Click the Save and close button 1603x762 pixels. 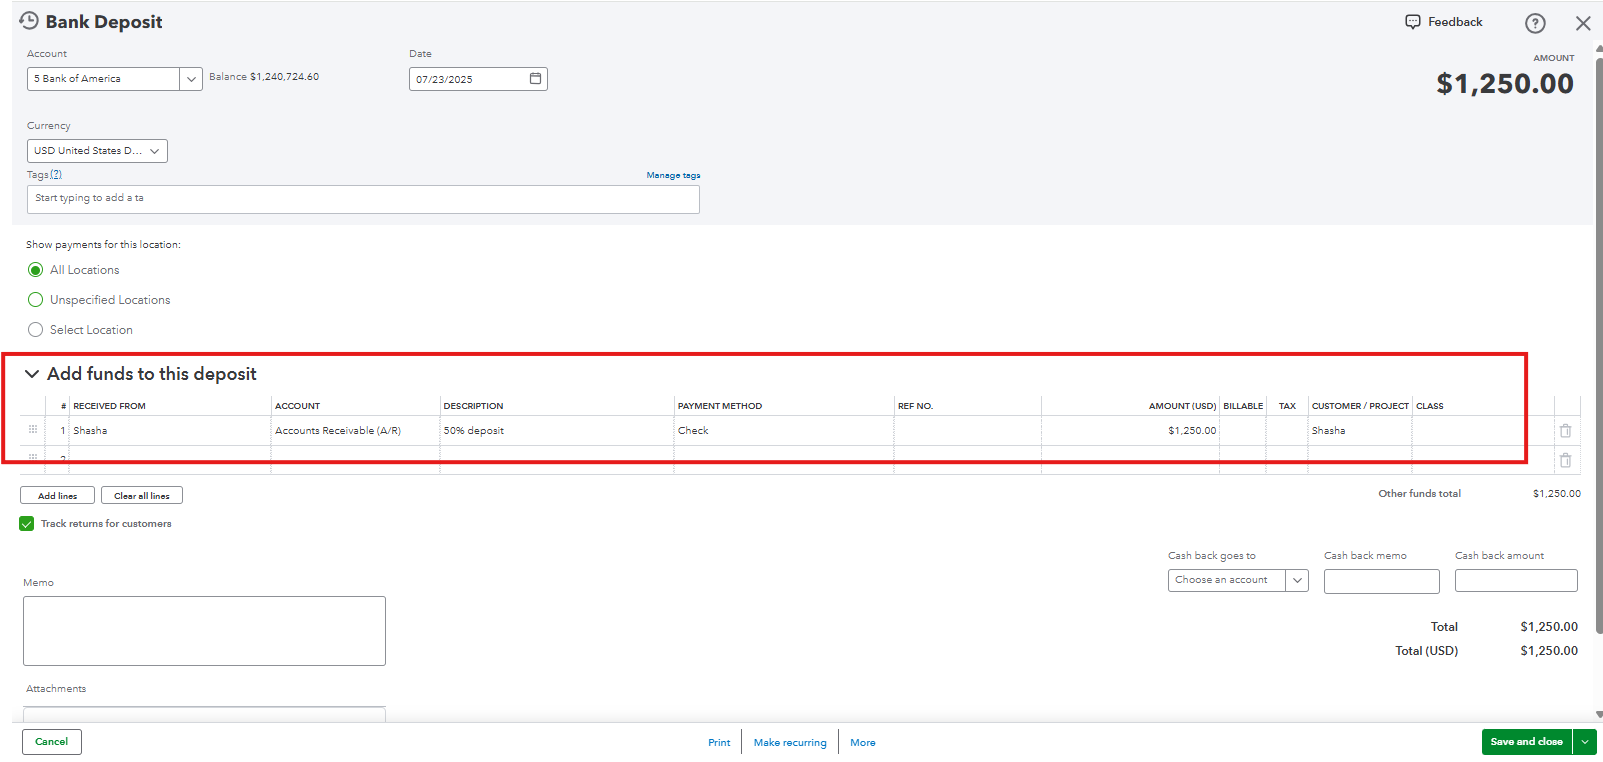(1527, 742)
